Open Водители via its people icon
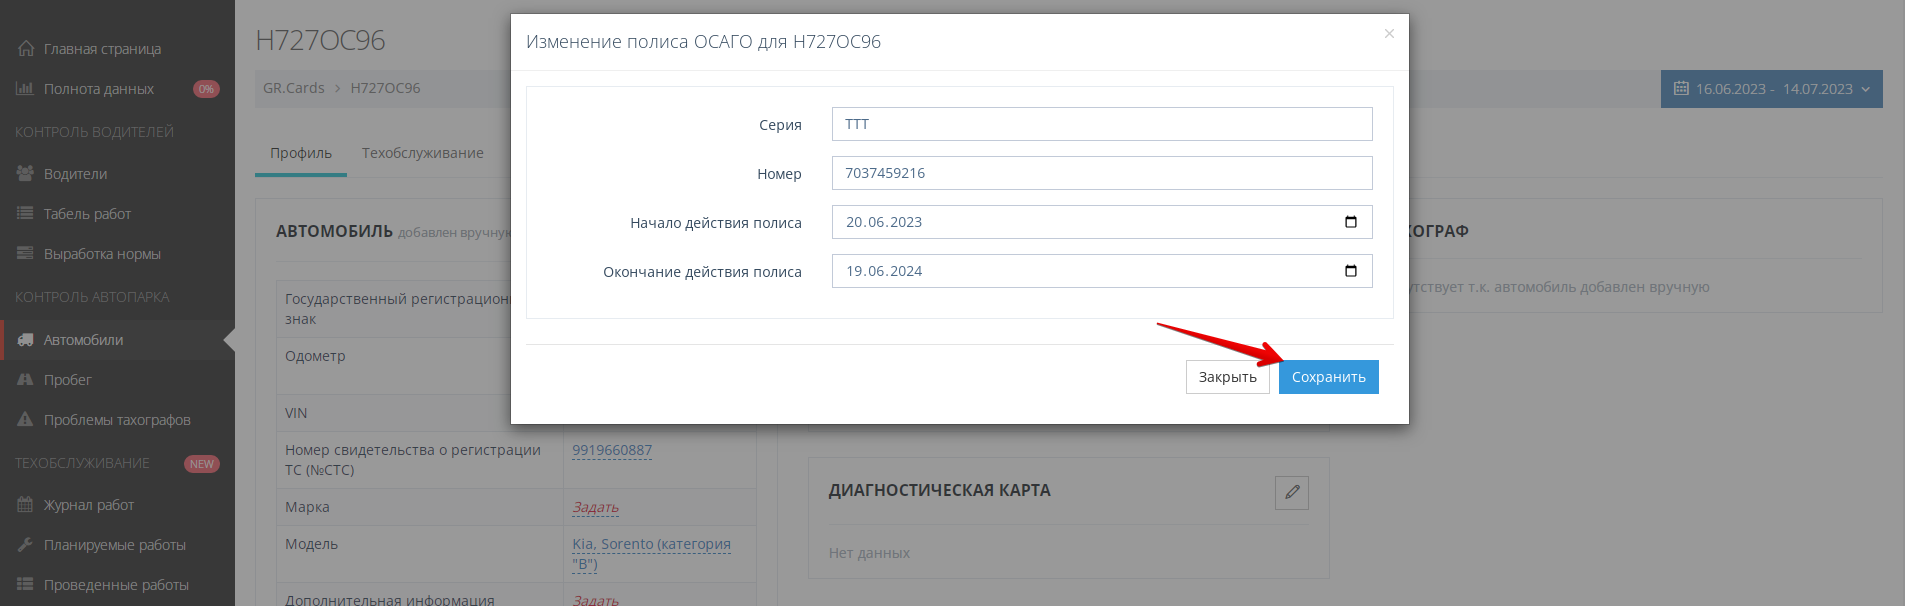This screenshot has width=1905, height=606. 25,174
